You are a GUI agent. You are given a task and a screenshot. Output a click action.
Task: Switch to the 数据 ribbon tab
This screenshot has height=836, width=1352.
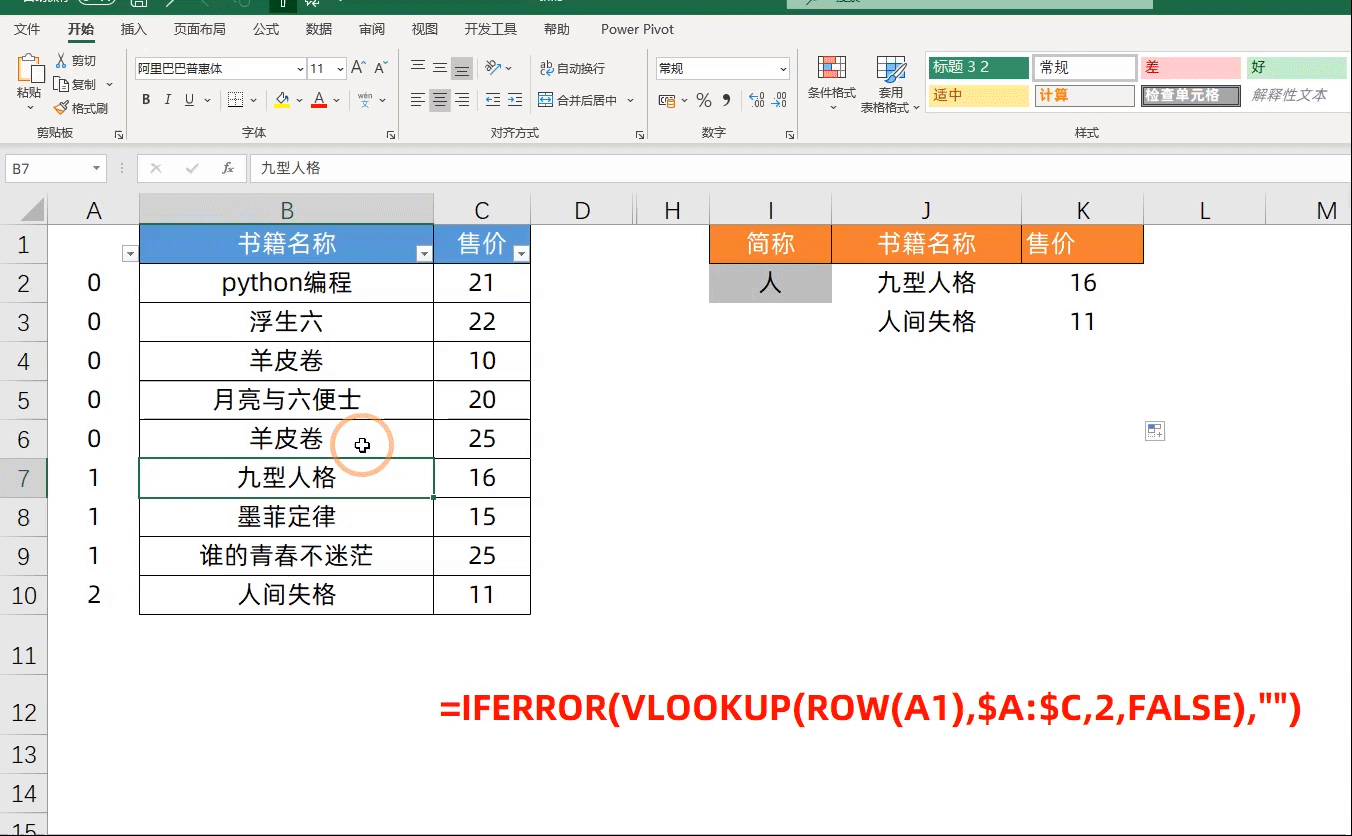319,29
